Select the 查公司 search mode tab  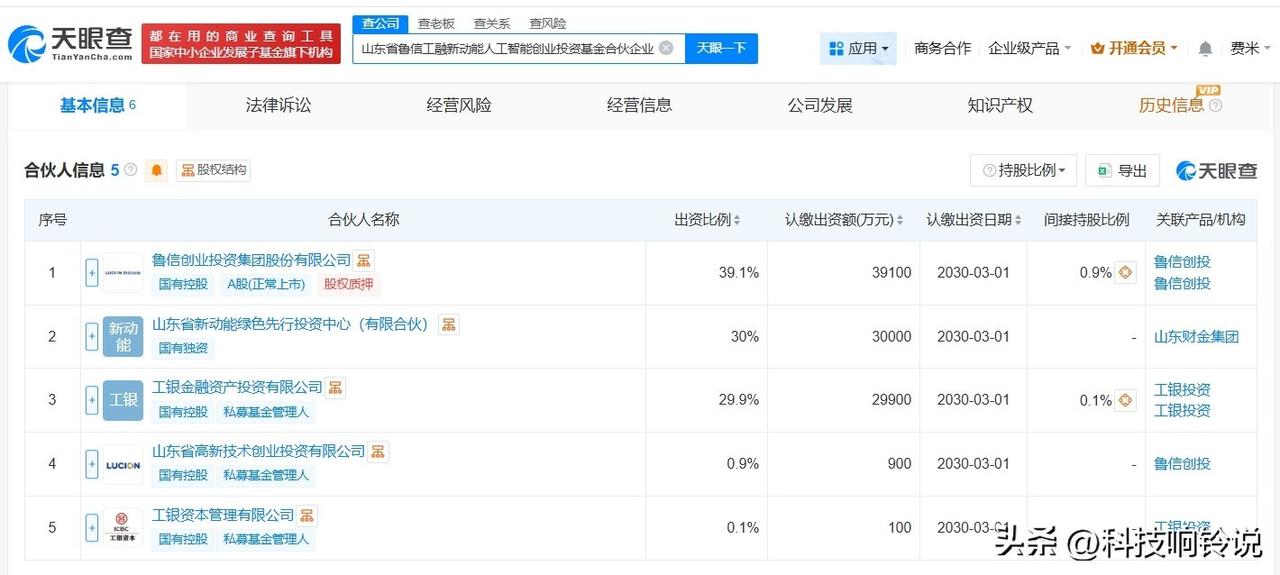coord(380,23)
